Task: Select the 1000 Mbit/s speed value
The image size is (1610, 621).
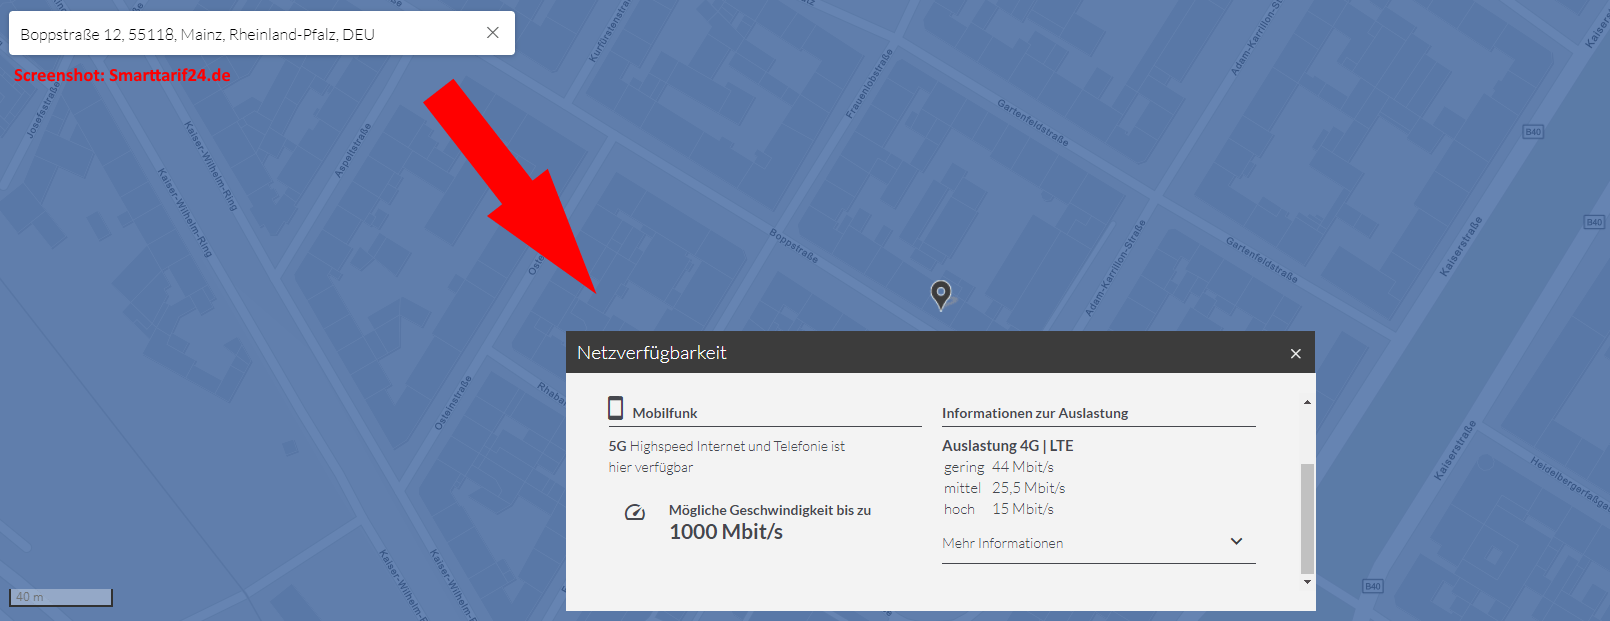Action: coord(726,532)
